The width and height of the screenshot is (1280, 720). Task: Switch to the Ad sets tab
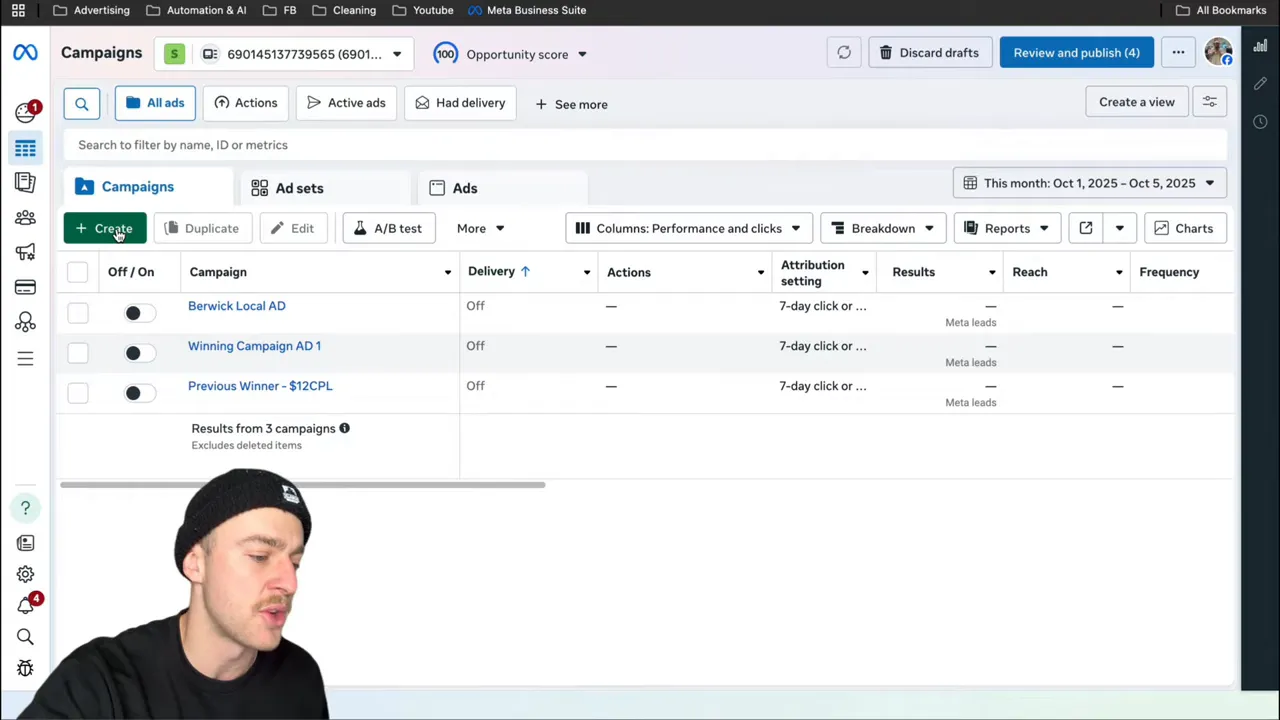click(299, 188)
